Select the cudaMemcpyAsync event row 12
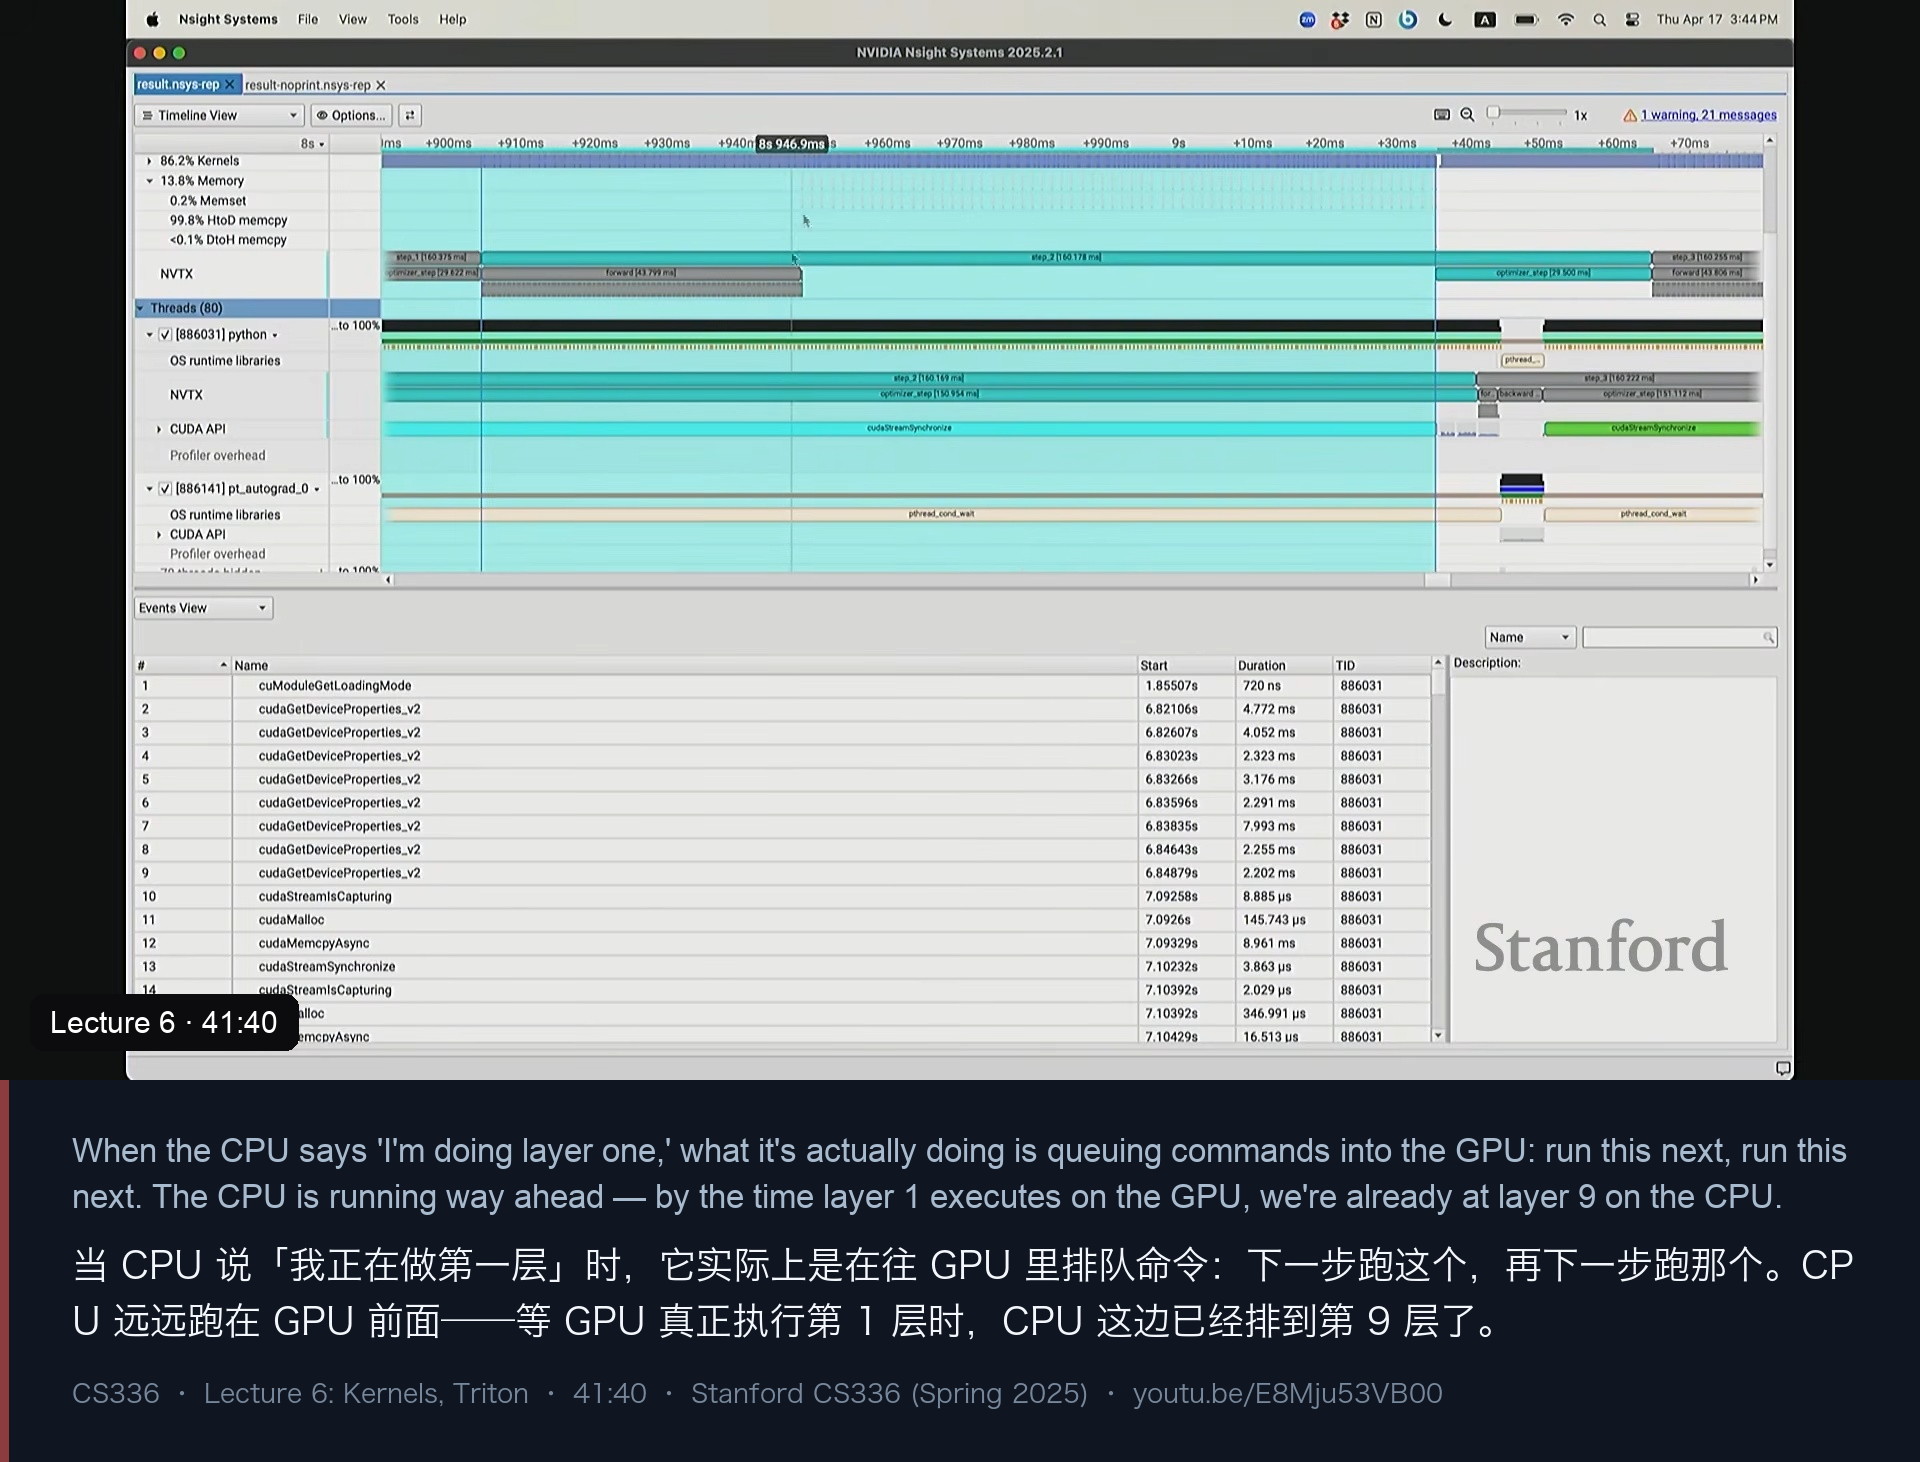The image size is (1920, 1462). click(783, 943)
